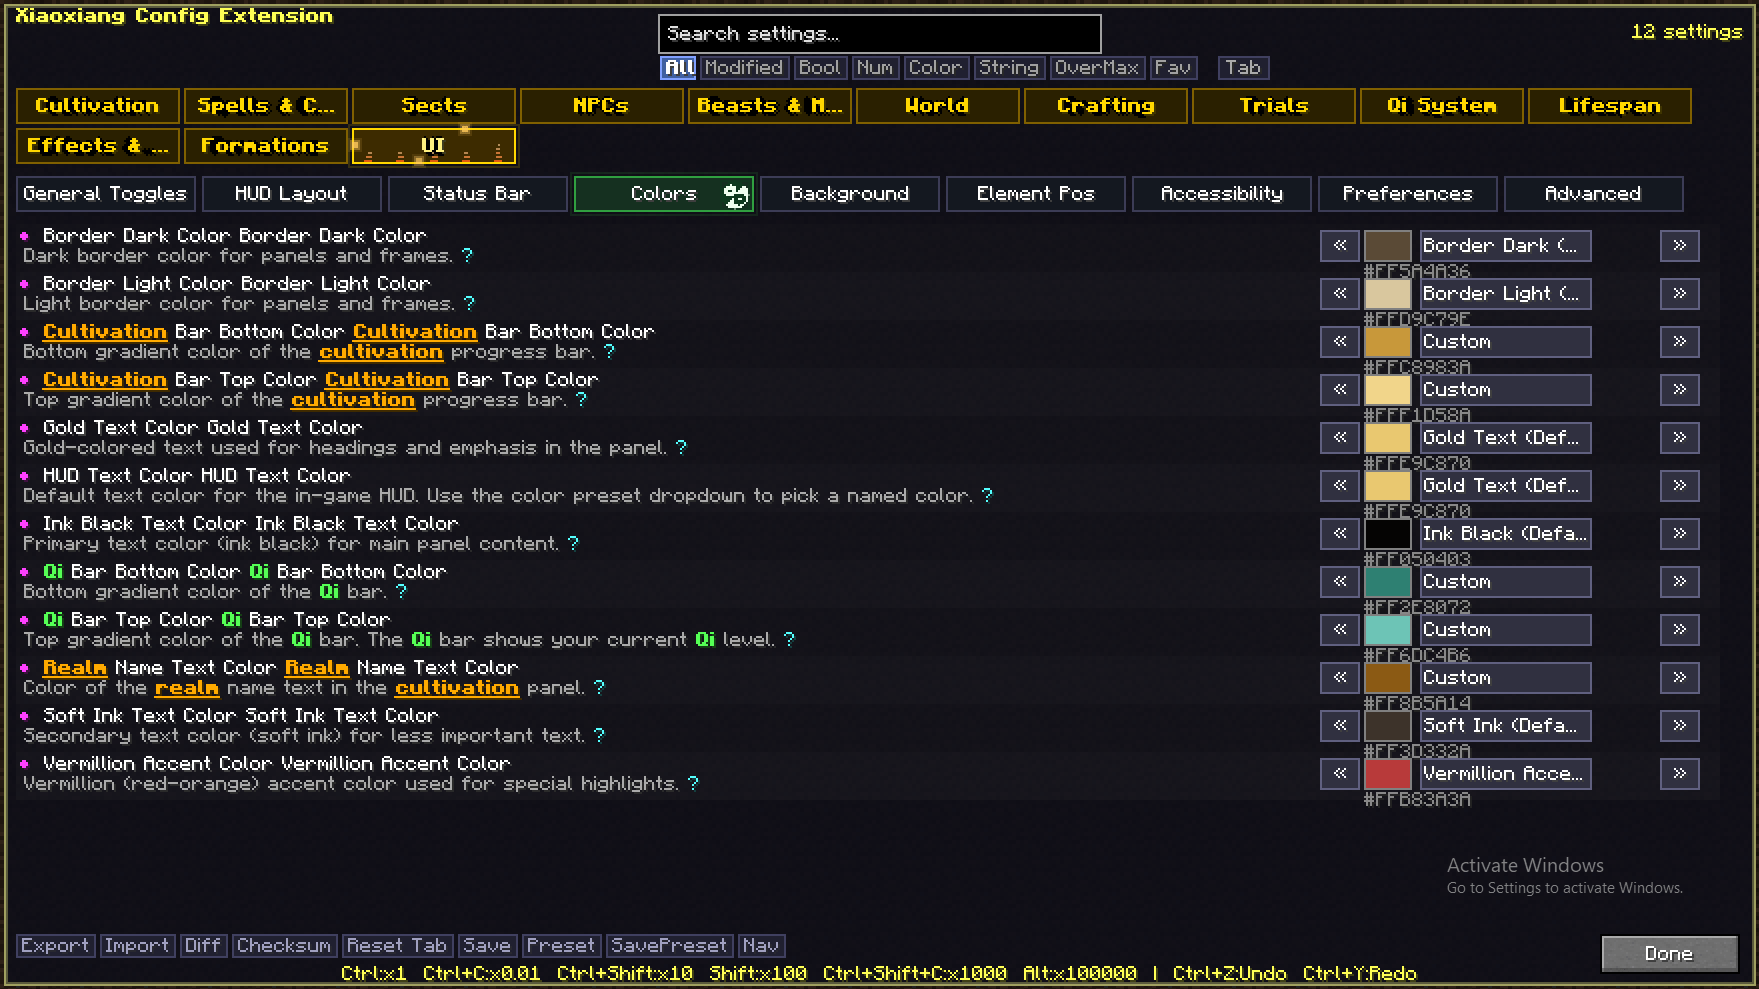
Task: Click the Search settings field
Action: [x=880, y=34]
